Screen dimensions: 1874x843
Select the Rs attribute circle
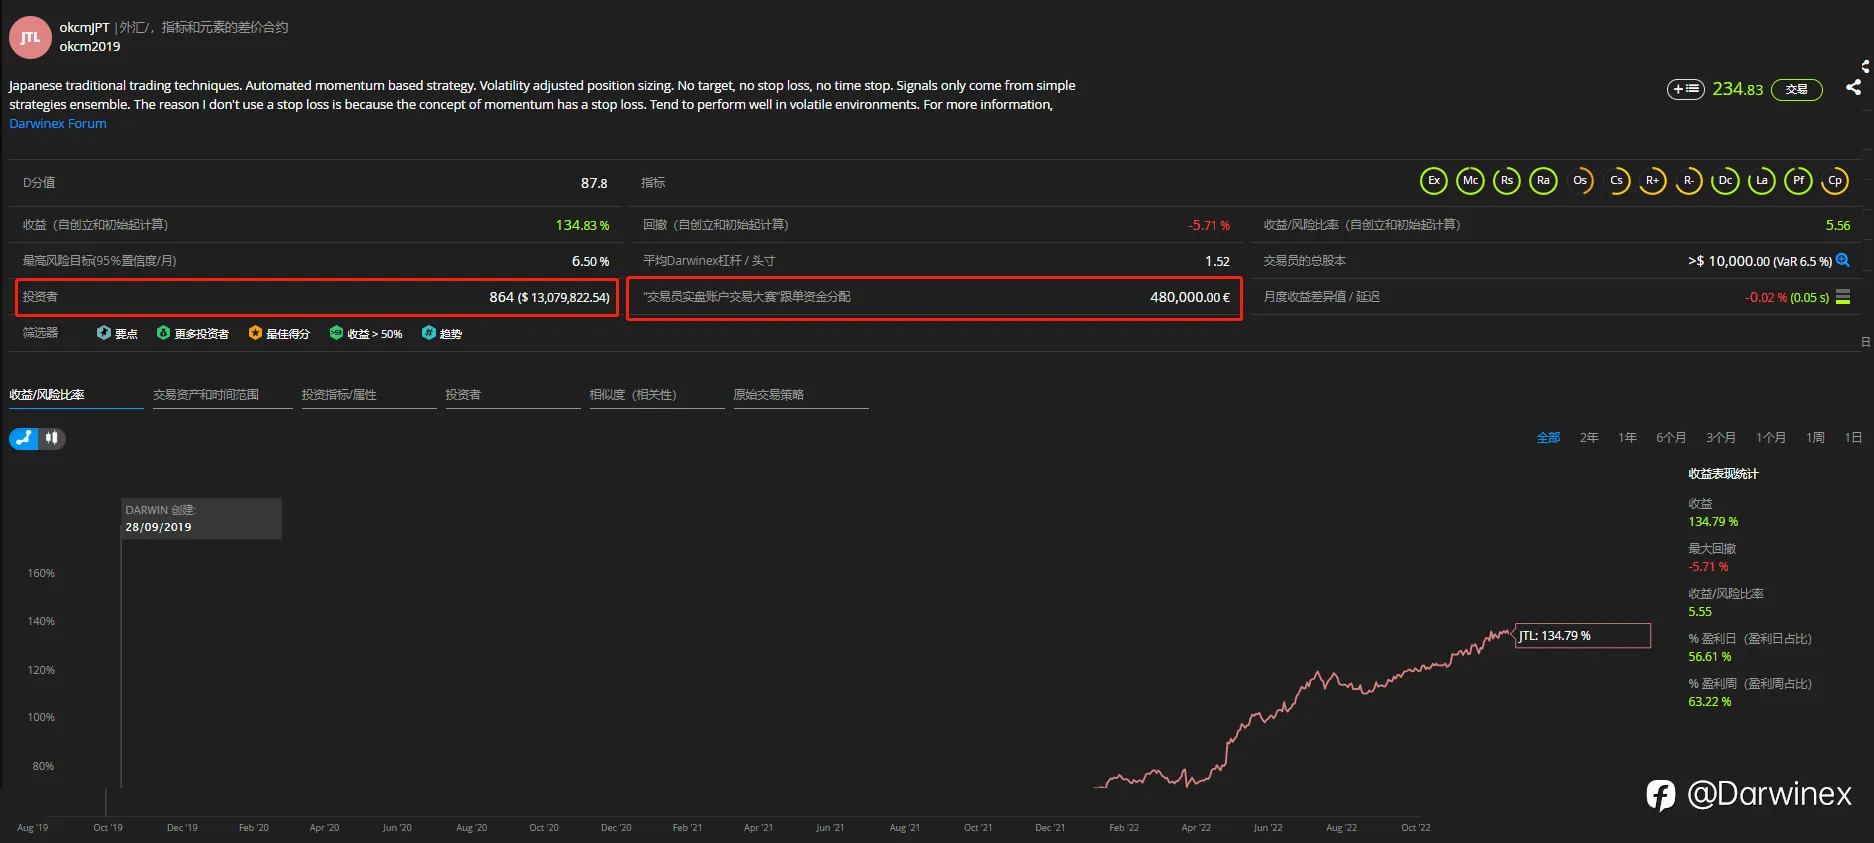coord(1507,181)
